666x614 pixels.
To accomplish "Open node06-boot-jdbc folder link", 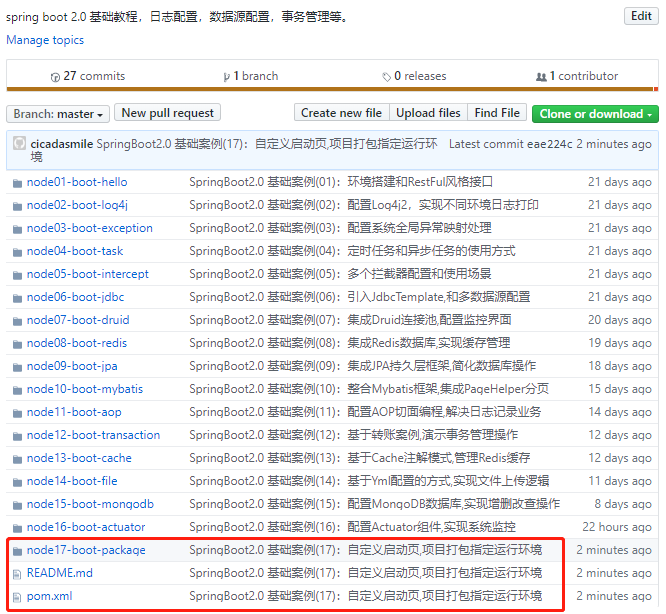I will tap(76, 297).
